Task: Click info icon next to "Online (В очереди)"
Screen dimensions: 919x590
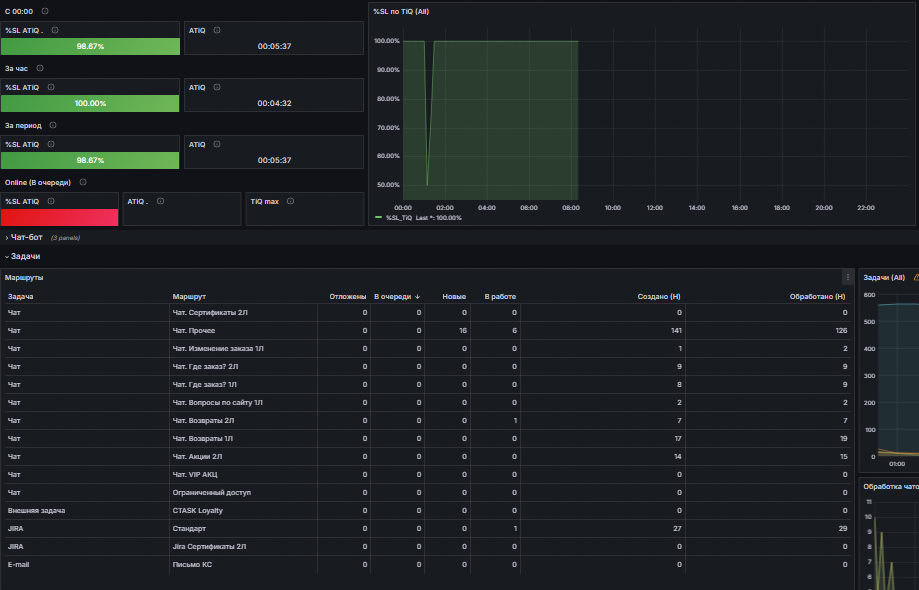Action: click(83, 182)
